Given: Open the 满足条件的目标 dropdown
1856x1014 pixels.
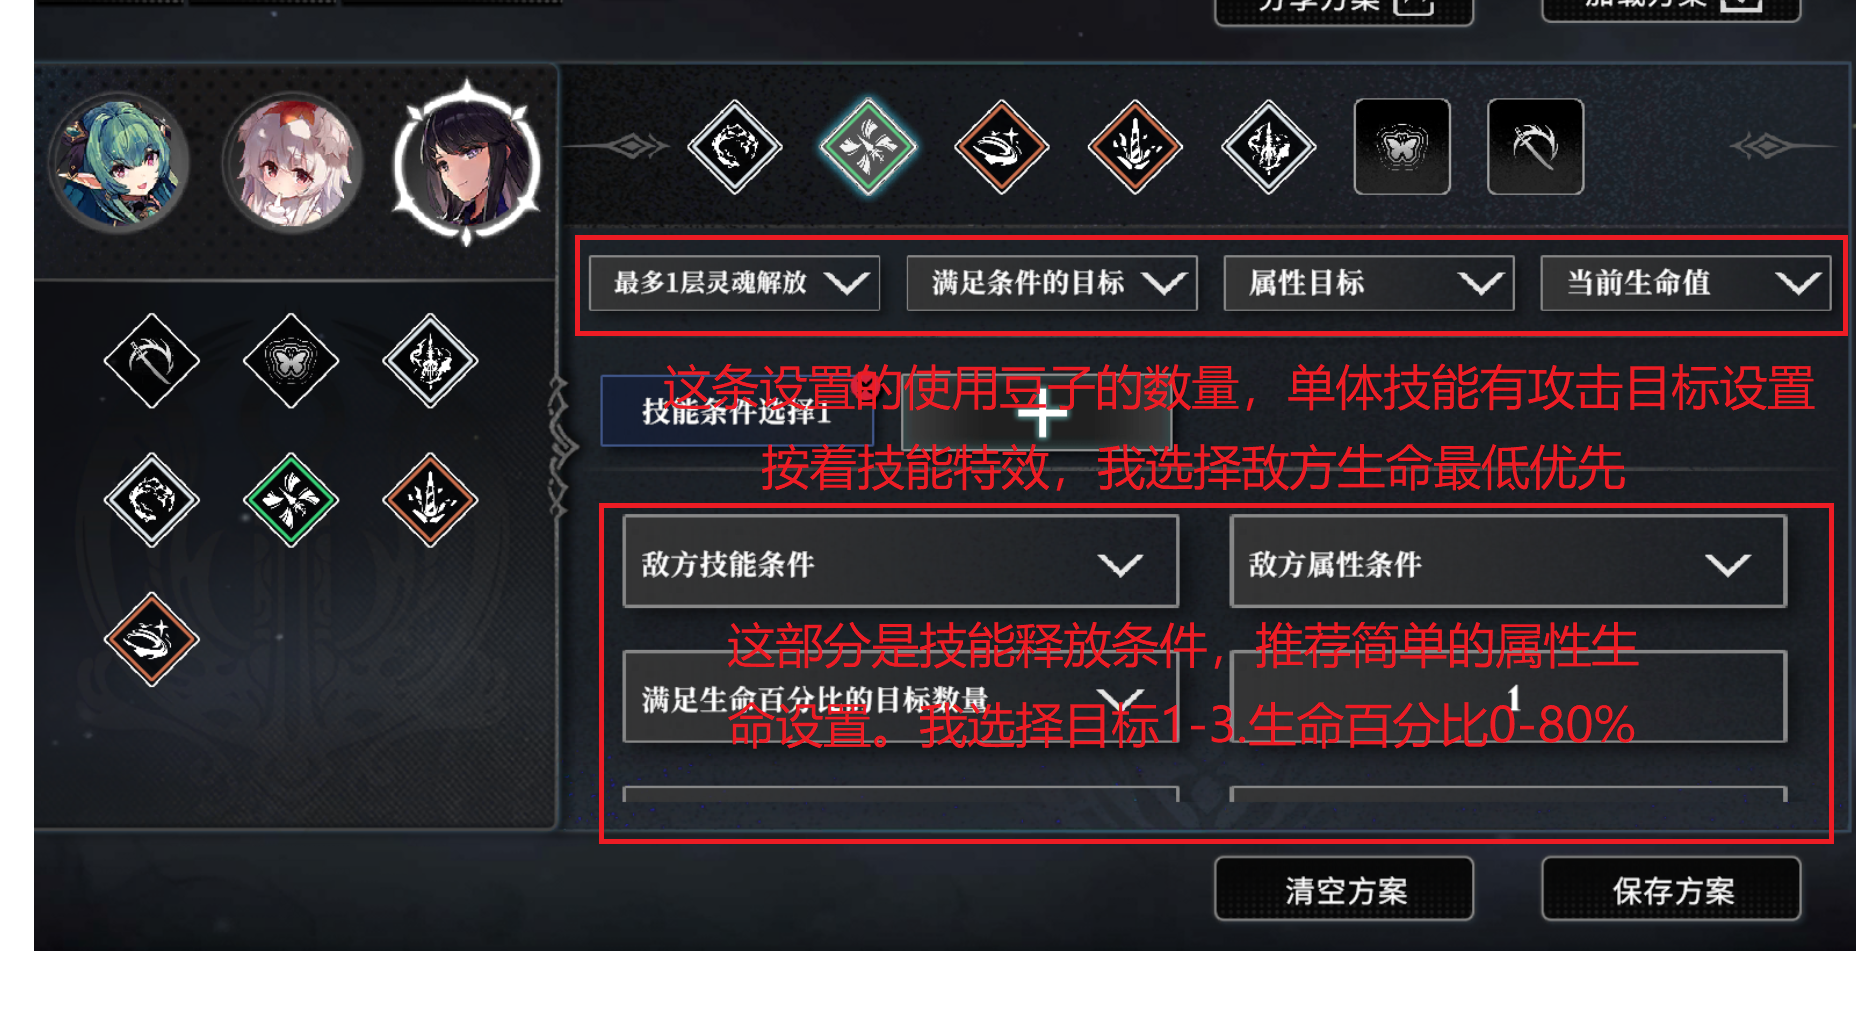Looking at the screenshot, I should tap(1052, 283).
